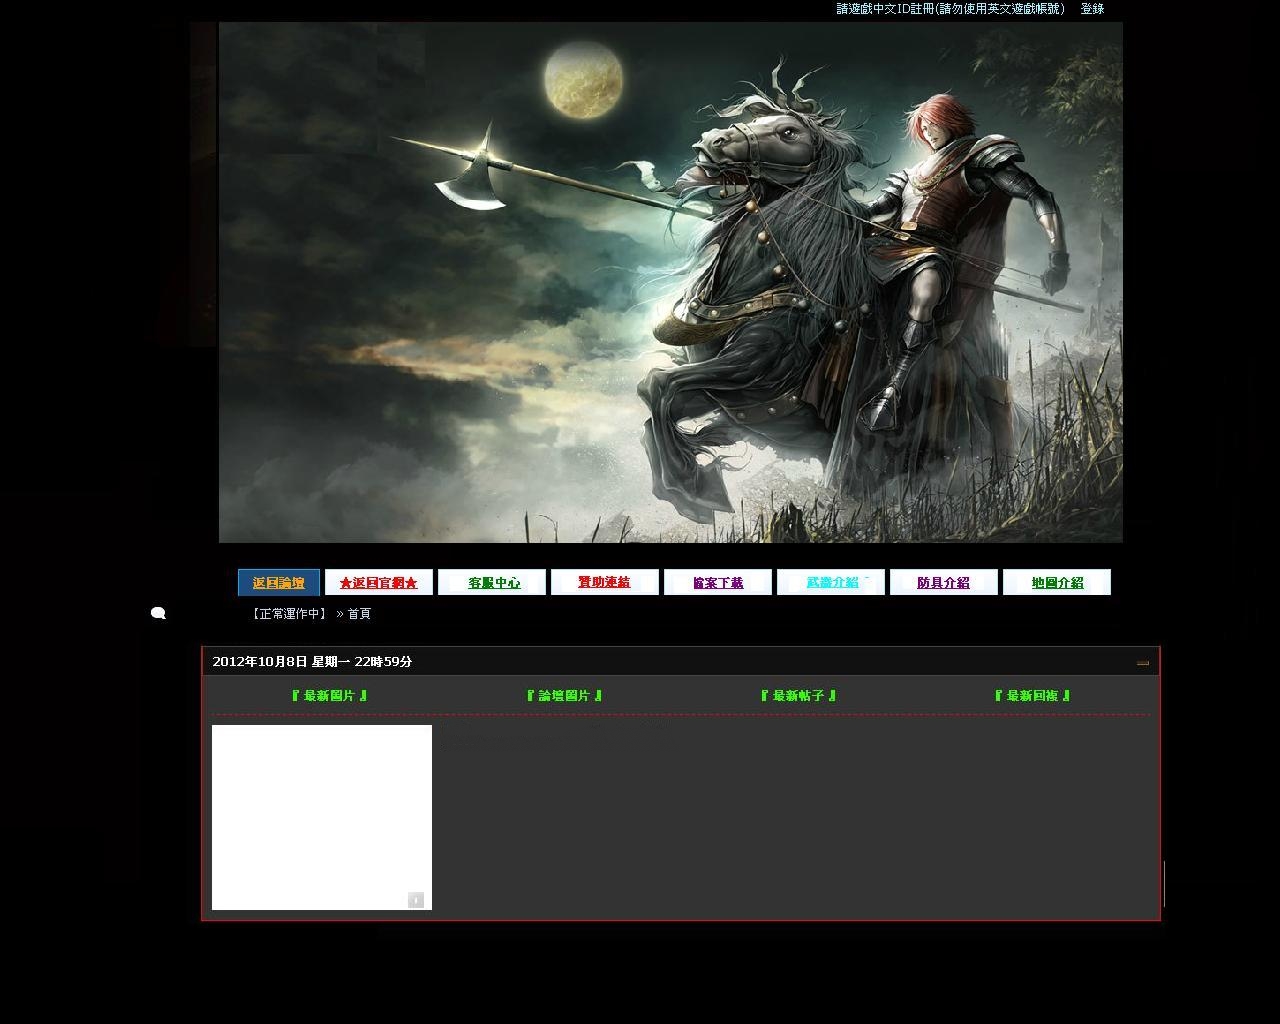Open 檔案下載 file download page
Screen dimensions: 1280x1024
[x=718, y=582]
